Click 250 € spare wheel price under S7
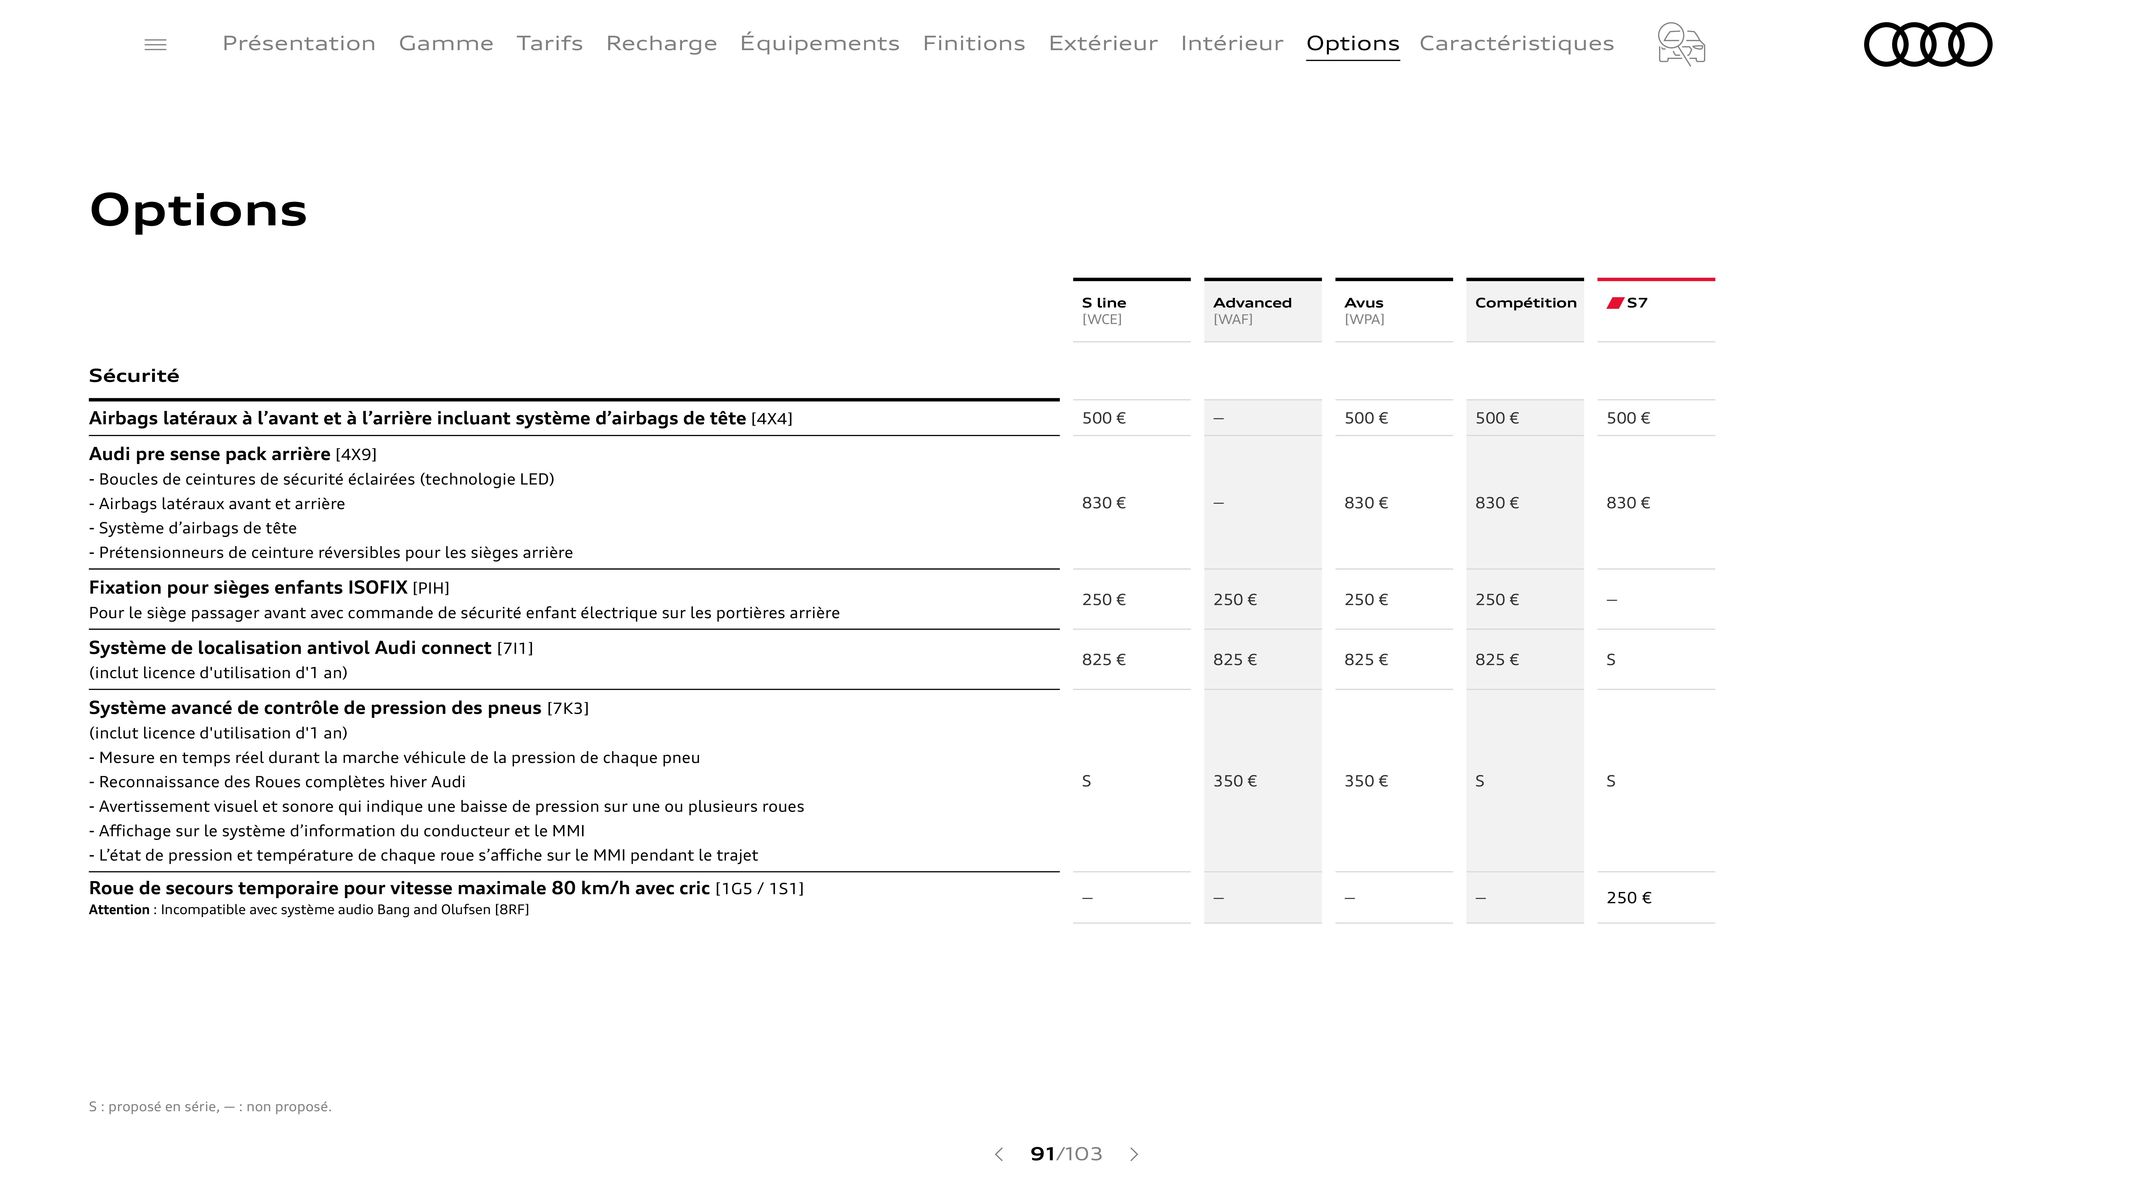Viewport: 2133px width, 1200px height. pos(1629,898)
